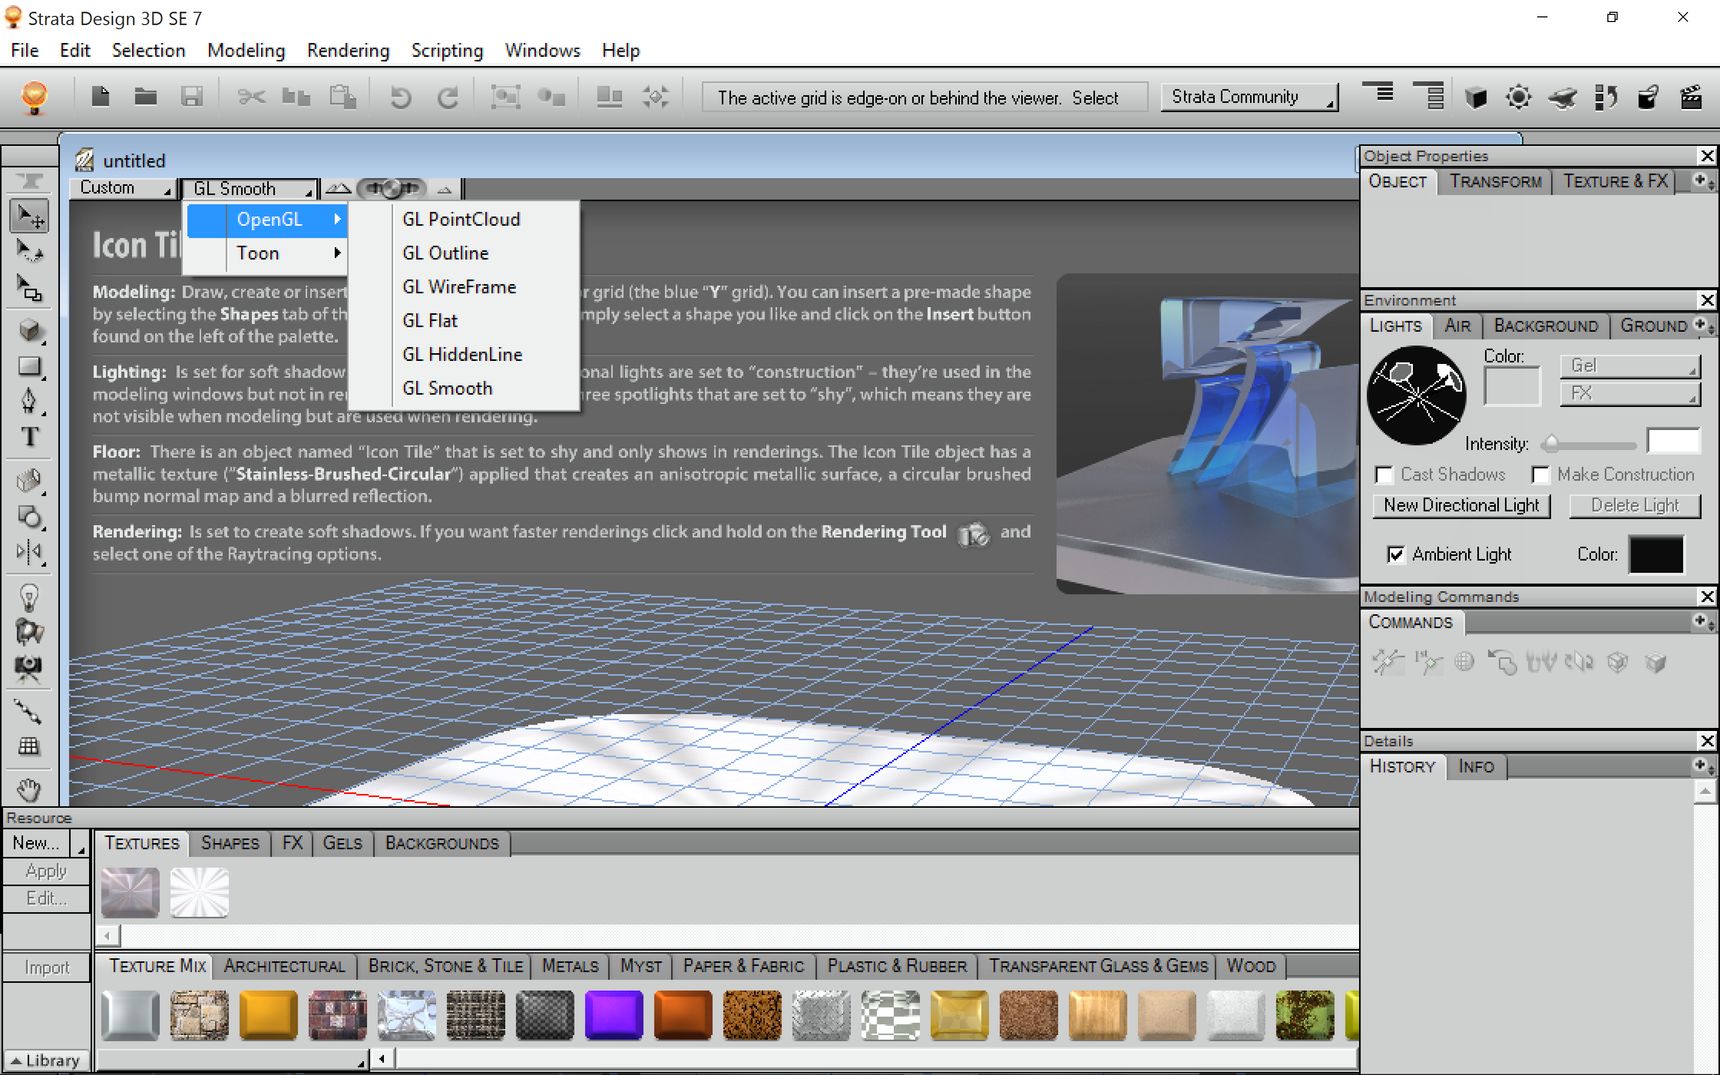The height and width of the screenshot is (1075, 1720).
Task: Select the Rotate object tool
Action: [29, 251]
